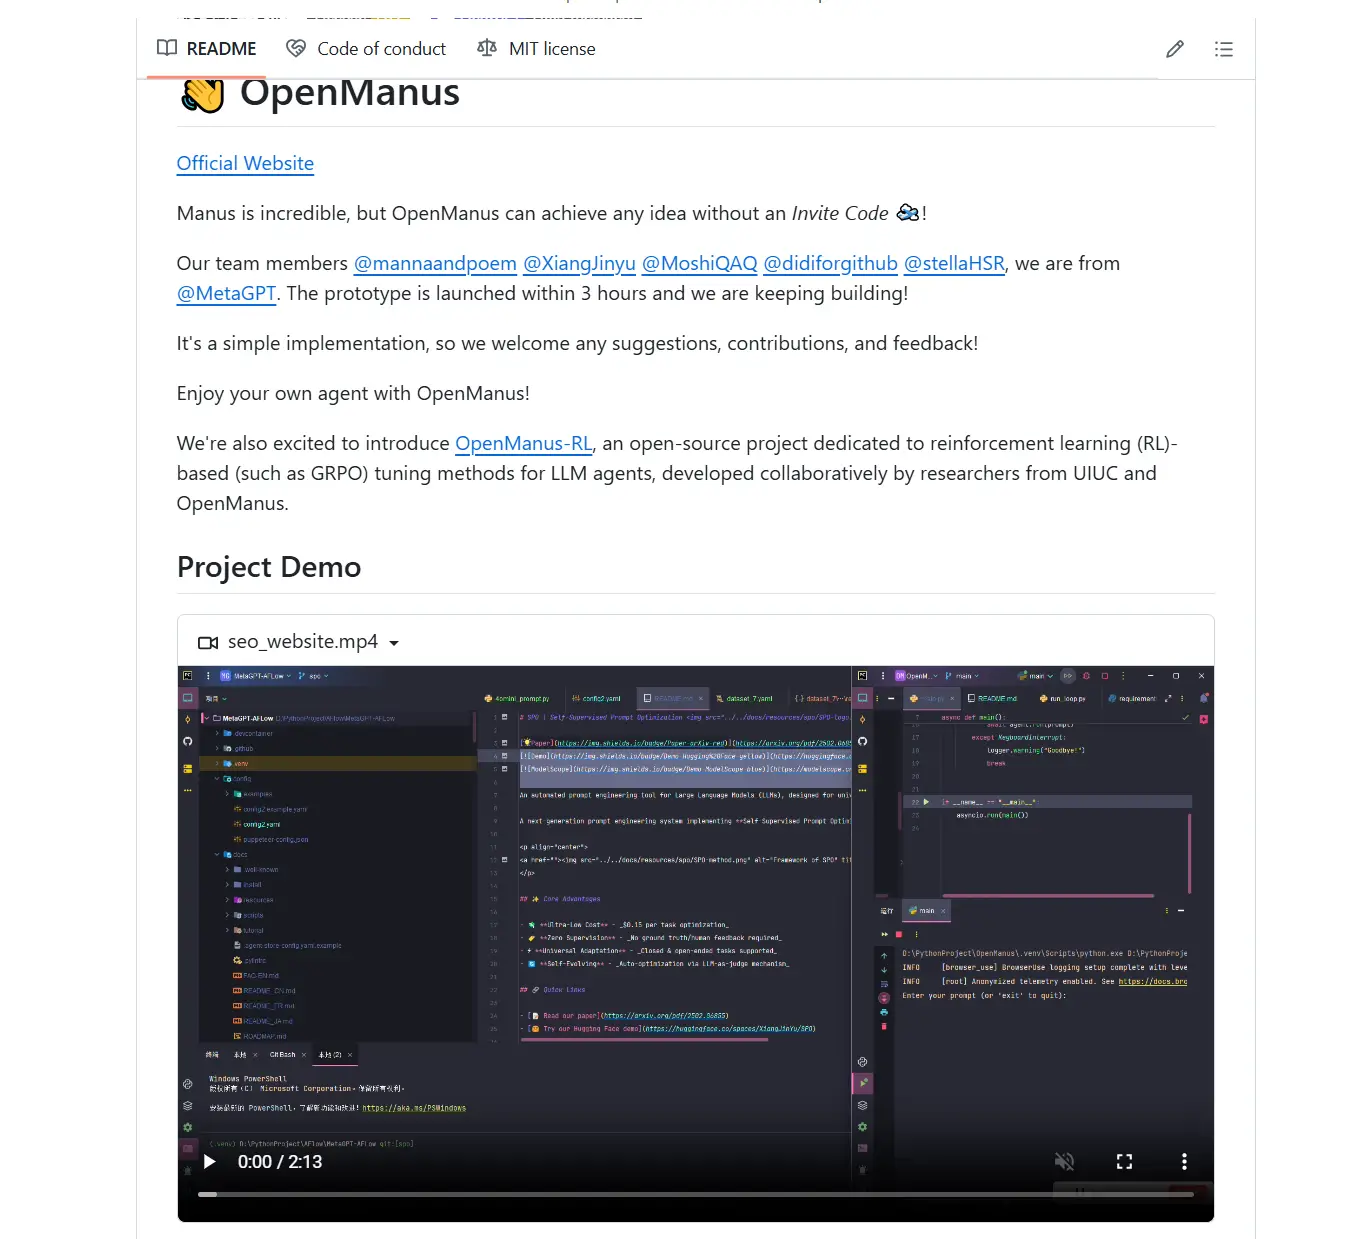The image size is (1358, 1239).
Task: Expand the seo_website.mp4 dropdown arrow
Action: point(394,643)
